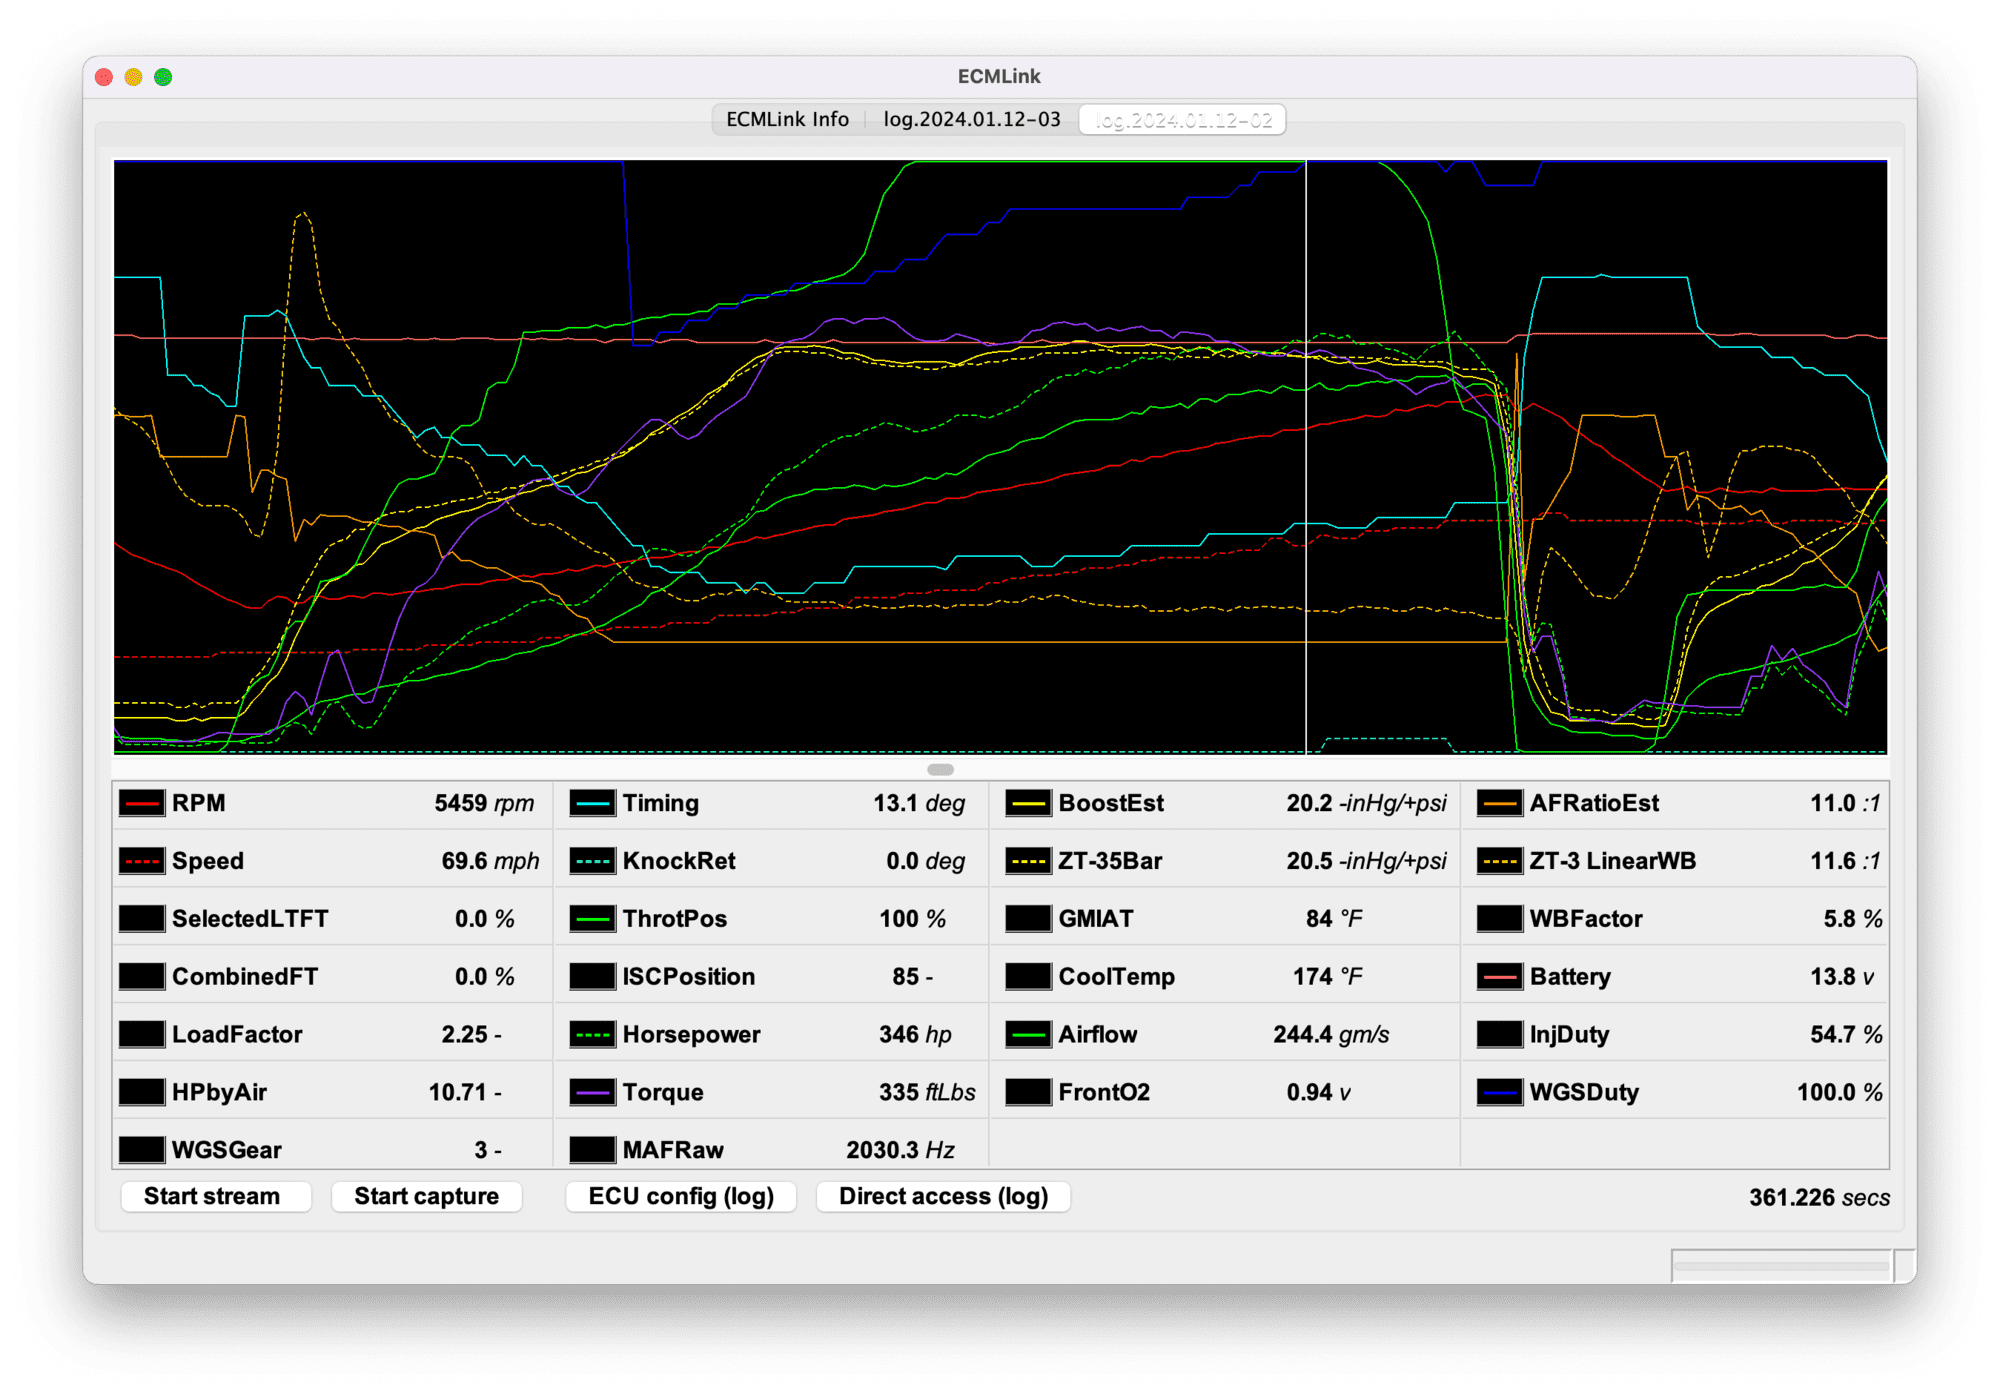The image size is (2000, 1394).
Task: Click the KnockRet label
Action: coord(679,861)
